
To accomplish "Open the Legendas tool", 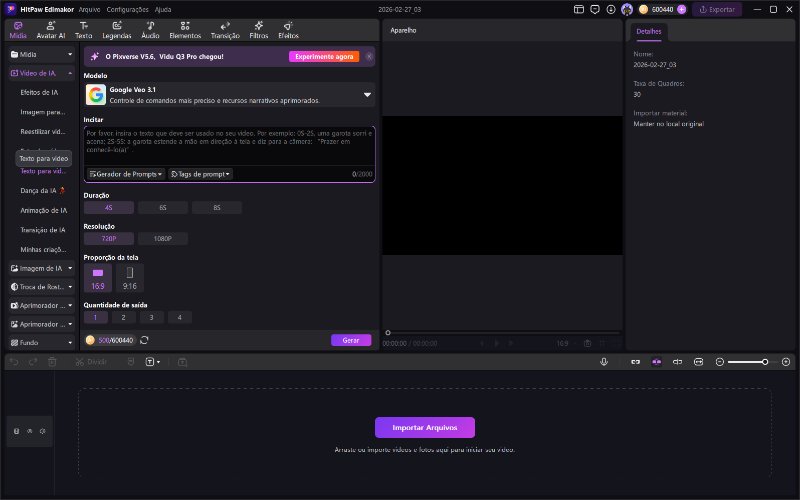I will [117, 30].
